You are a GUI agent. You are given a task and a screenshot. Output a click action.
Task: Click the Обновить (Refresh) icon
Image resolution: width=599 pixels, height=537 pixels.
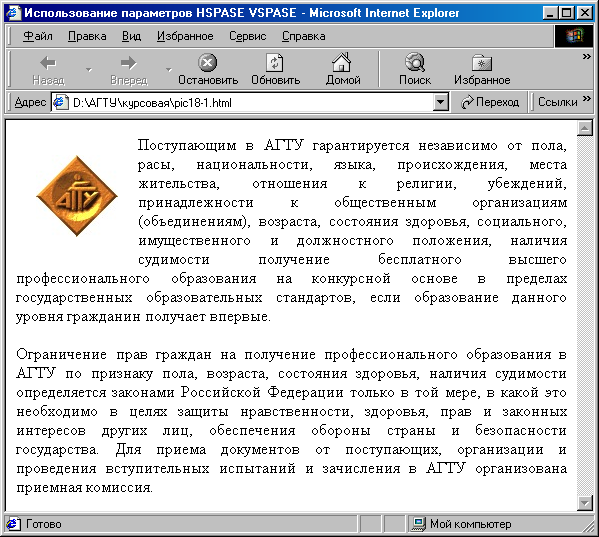[275, 63]
